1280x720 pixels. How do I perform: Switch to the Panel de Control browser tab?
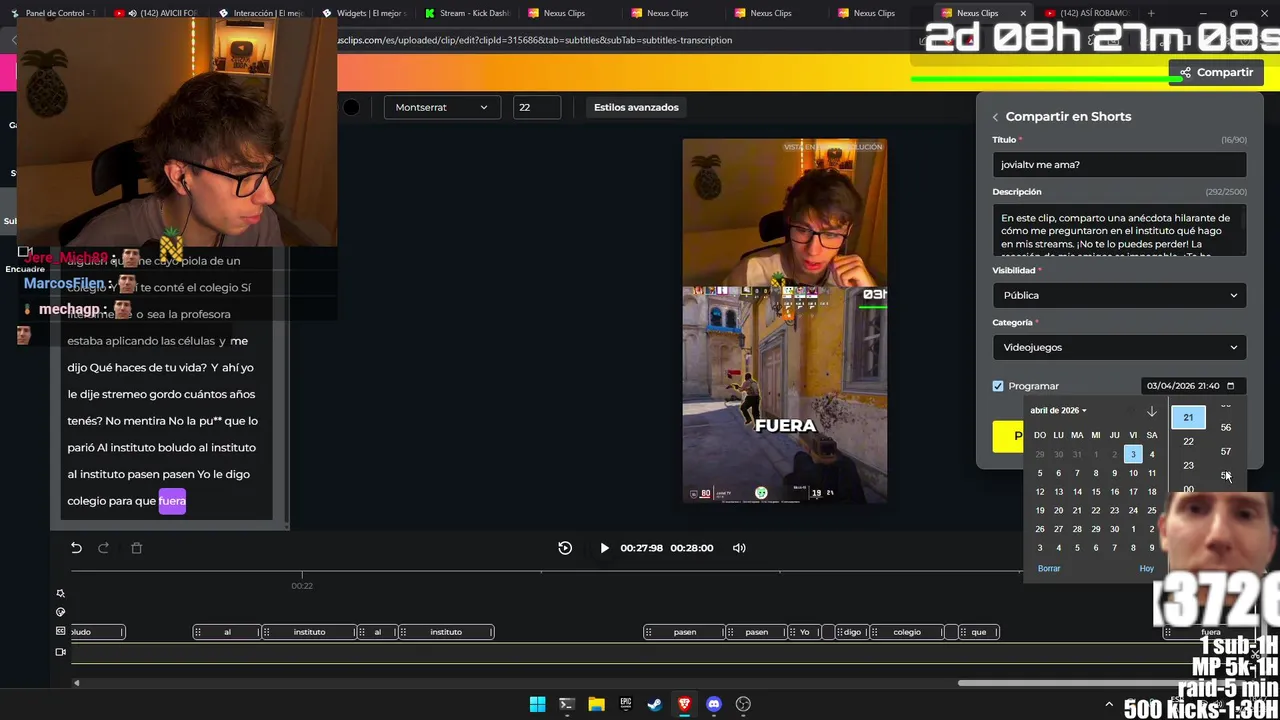click(53, 13)
